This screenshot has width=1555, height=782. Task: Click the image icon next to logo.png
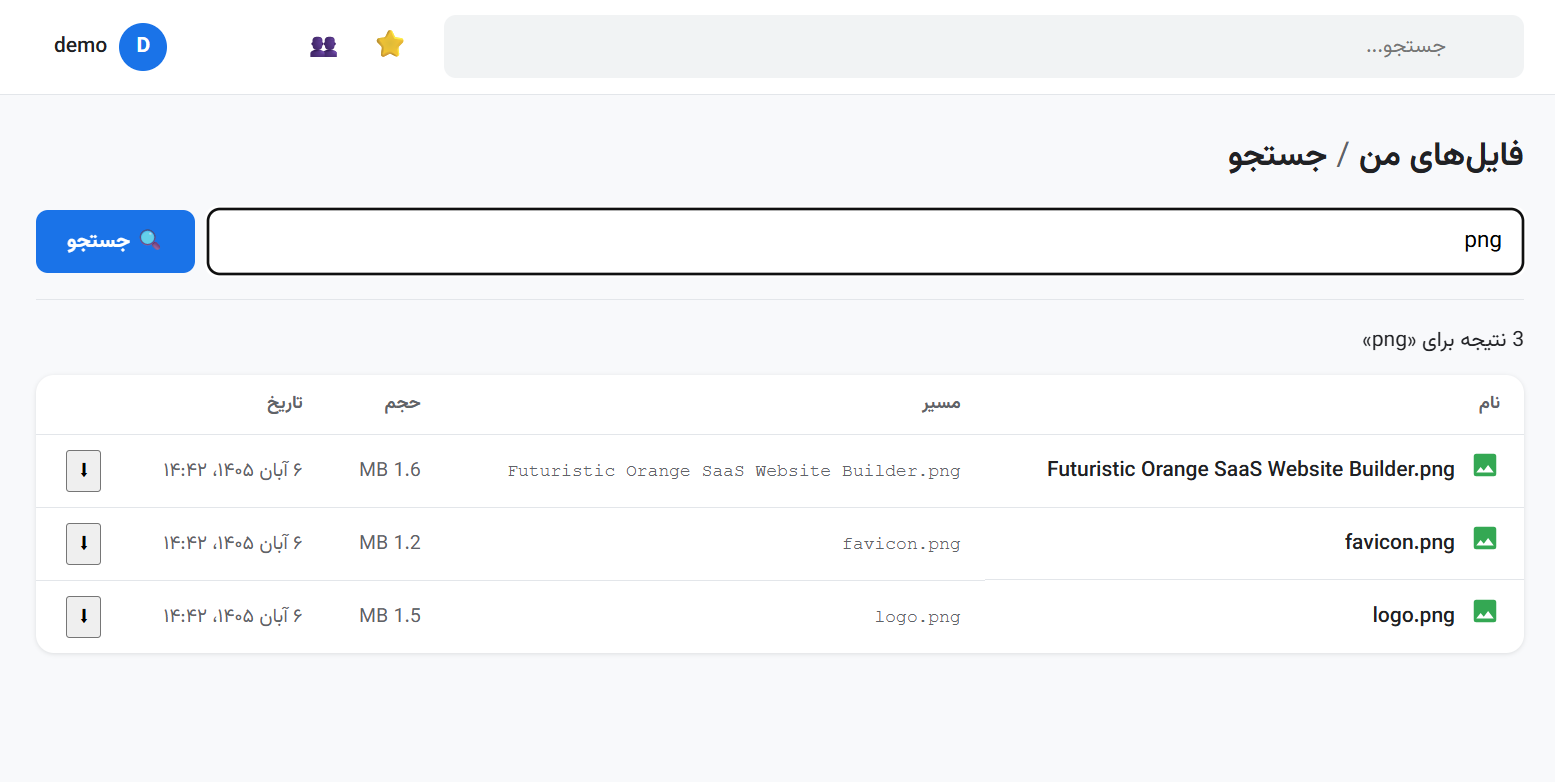pyautogui.click(x=1485, y=612)
